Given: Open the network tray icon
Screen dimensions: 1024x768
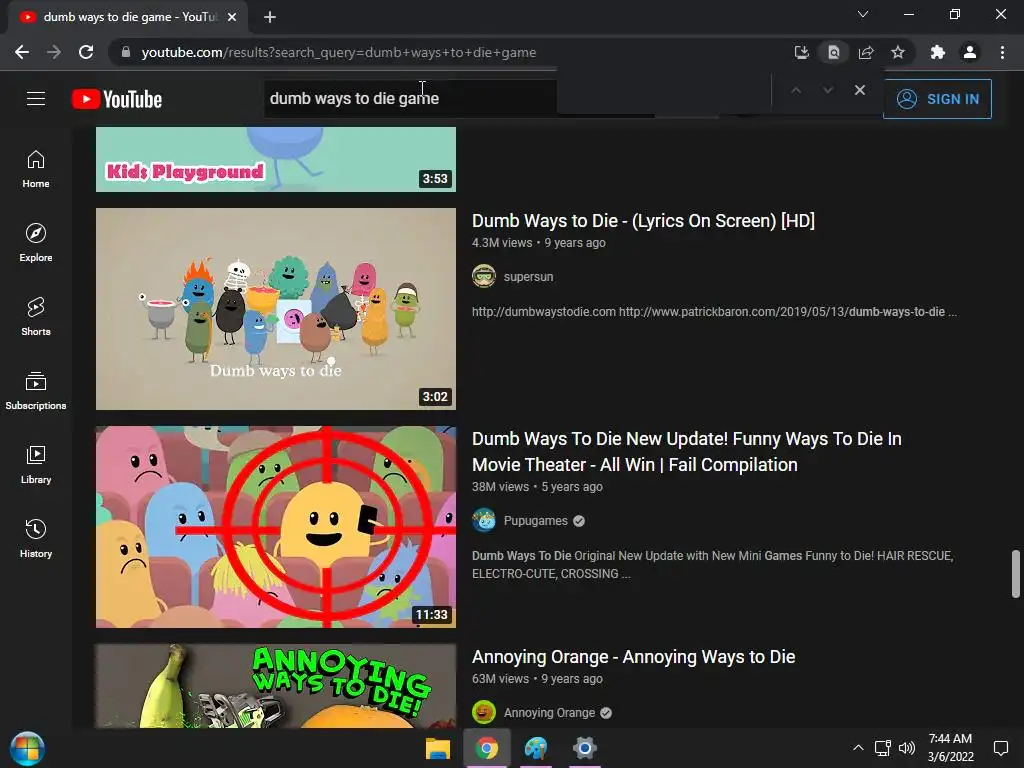Looking at the screenshot, I should 882,748.
